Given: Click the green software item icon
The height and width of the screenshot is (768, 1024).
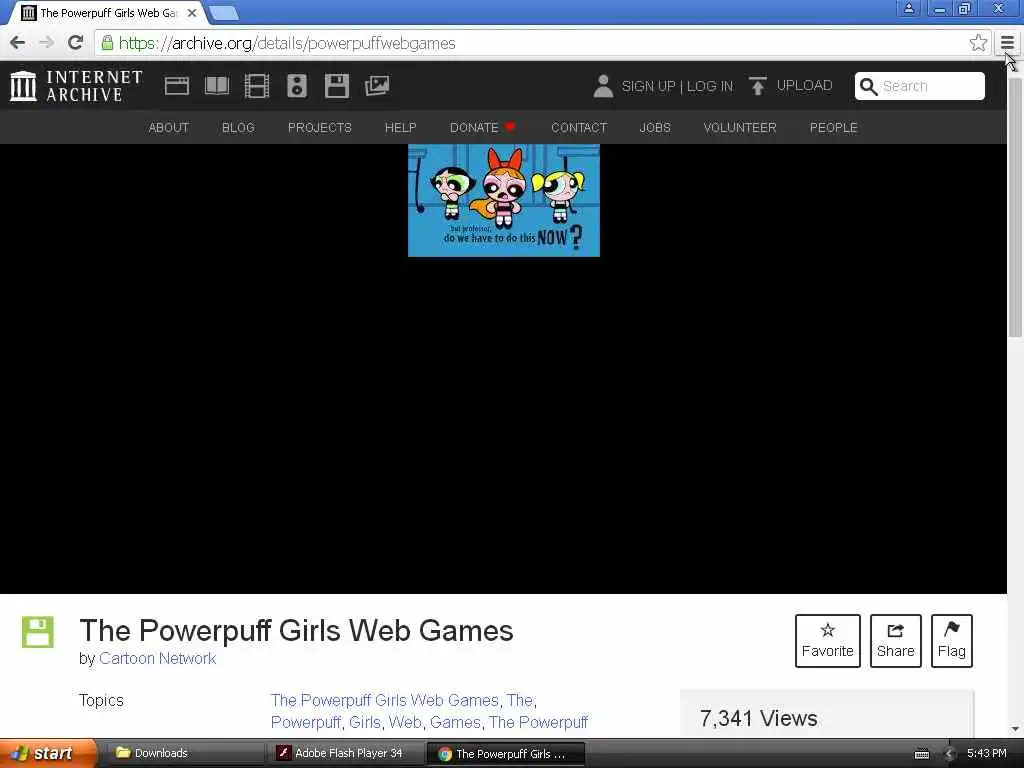Looking at the screenshot, I should pos(37,632).
